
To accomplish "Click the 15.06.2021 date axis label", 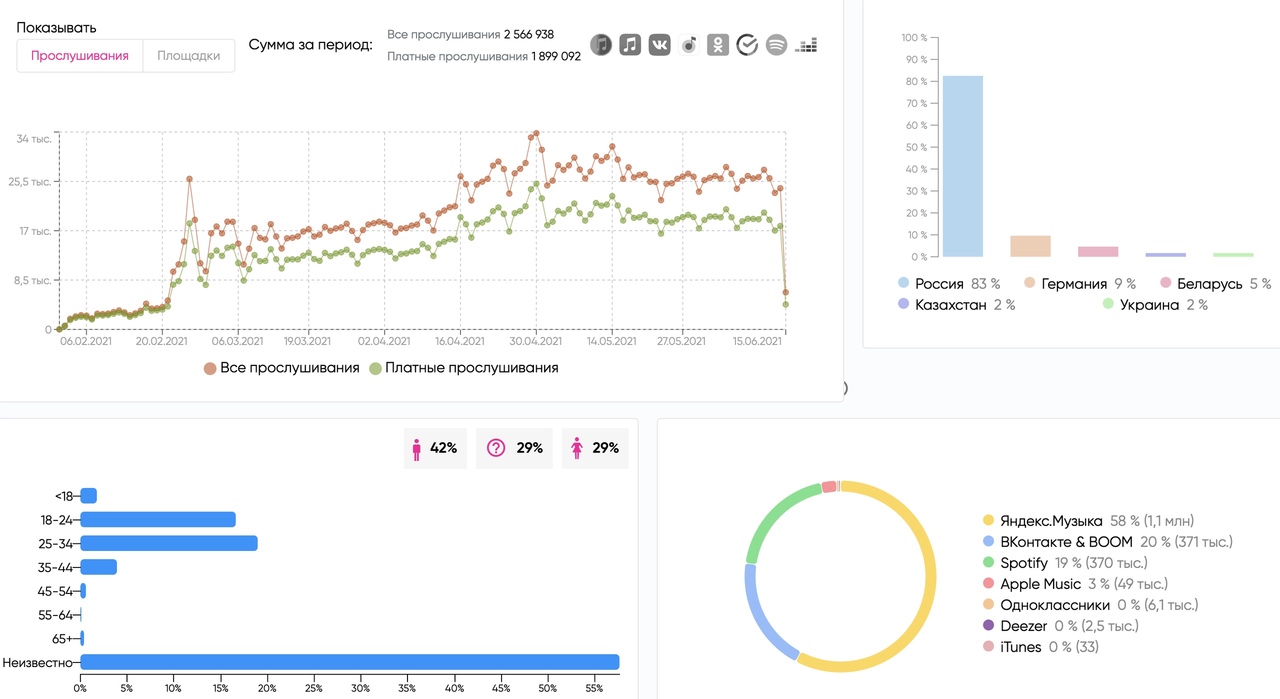I will (x=757, y=341).
